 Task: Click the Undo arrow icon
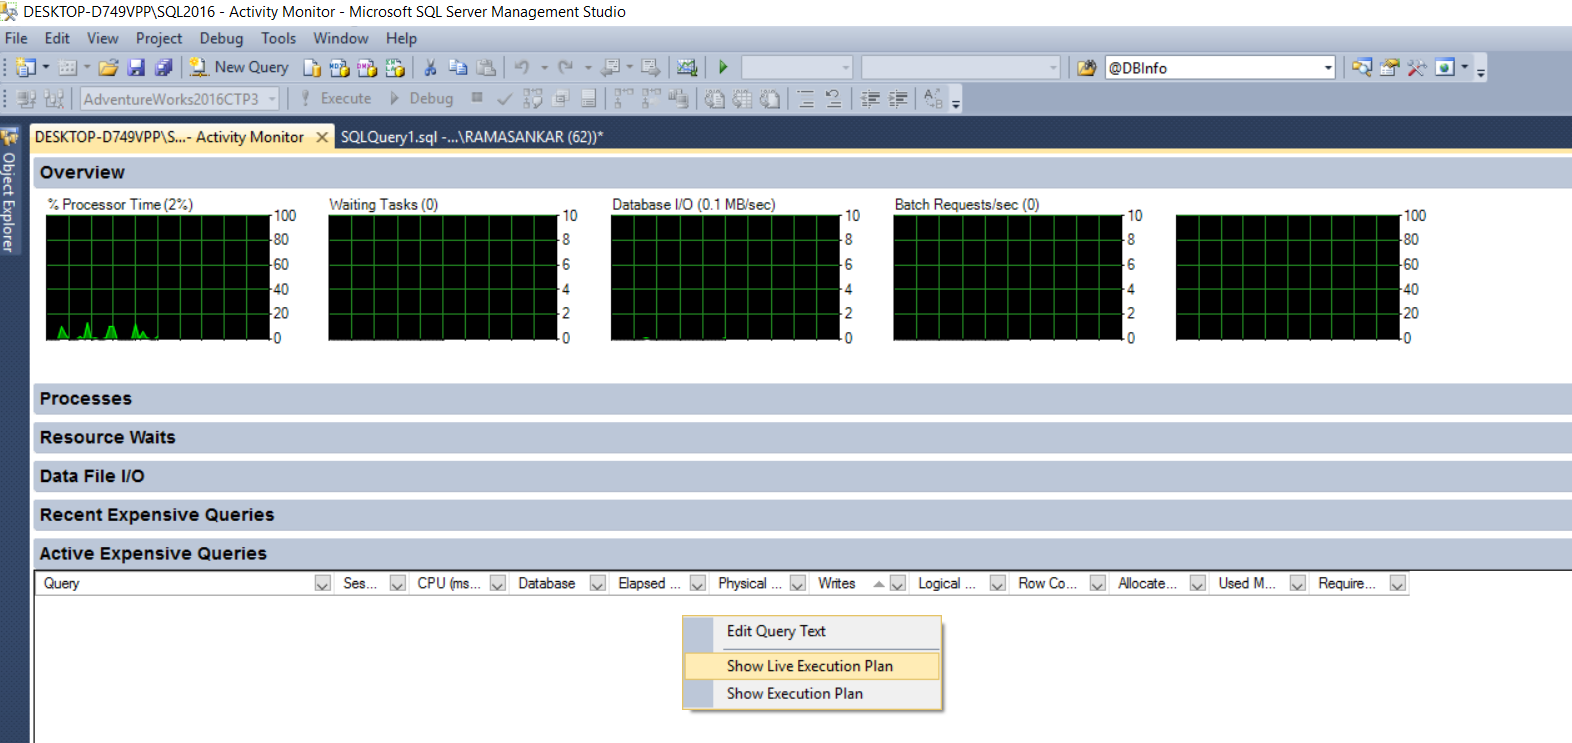[x=521, y=67]
